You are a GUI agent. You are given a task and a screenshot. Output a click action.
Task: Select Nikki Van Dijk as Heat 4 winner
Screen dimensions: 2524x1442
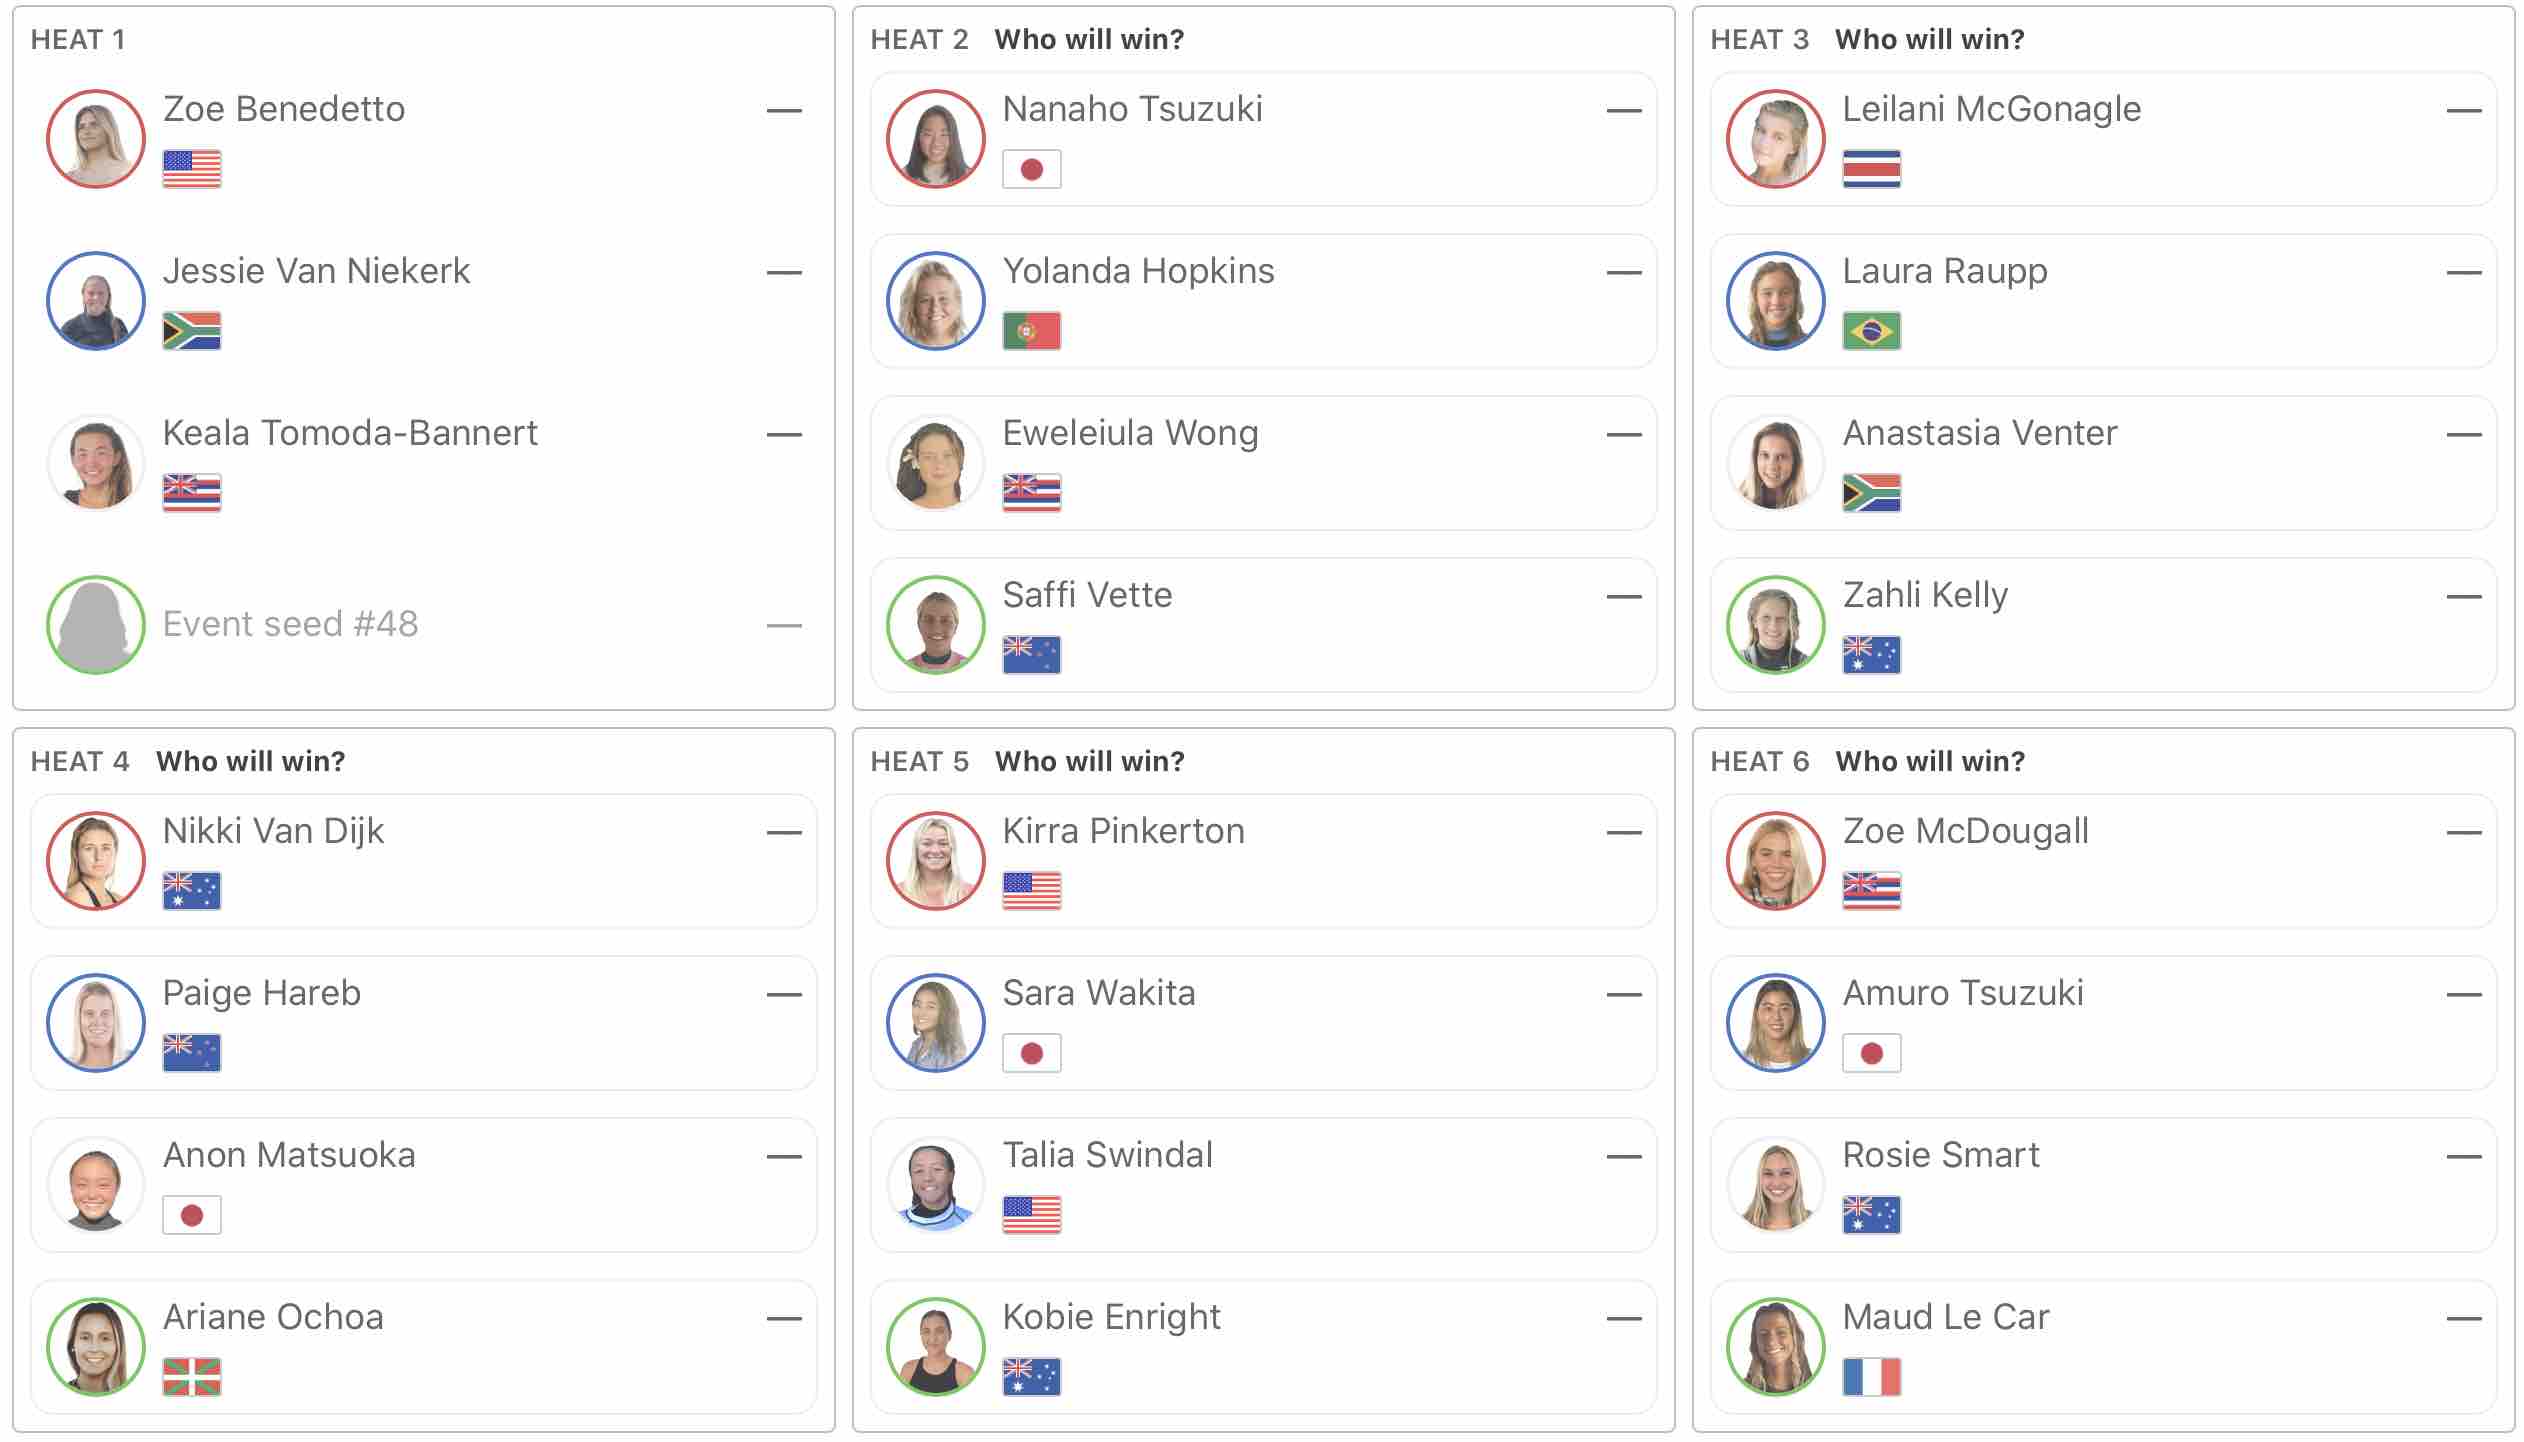click(423, 861)
